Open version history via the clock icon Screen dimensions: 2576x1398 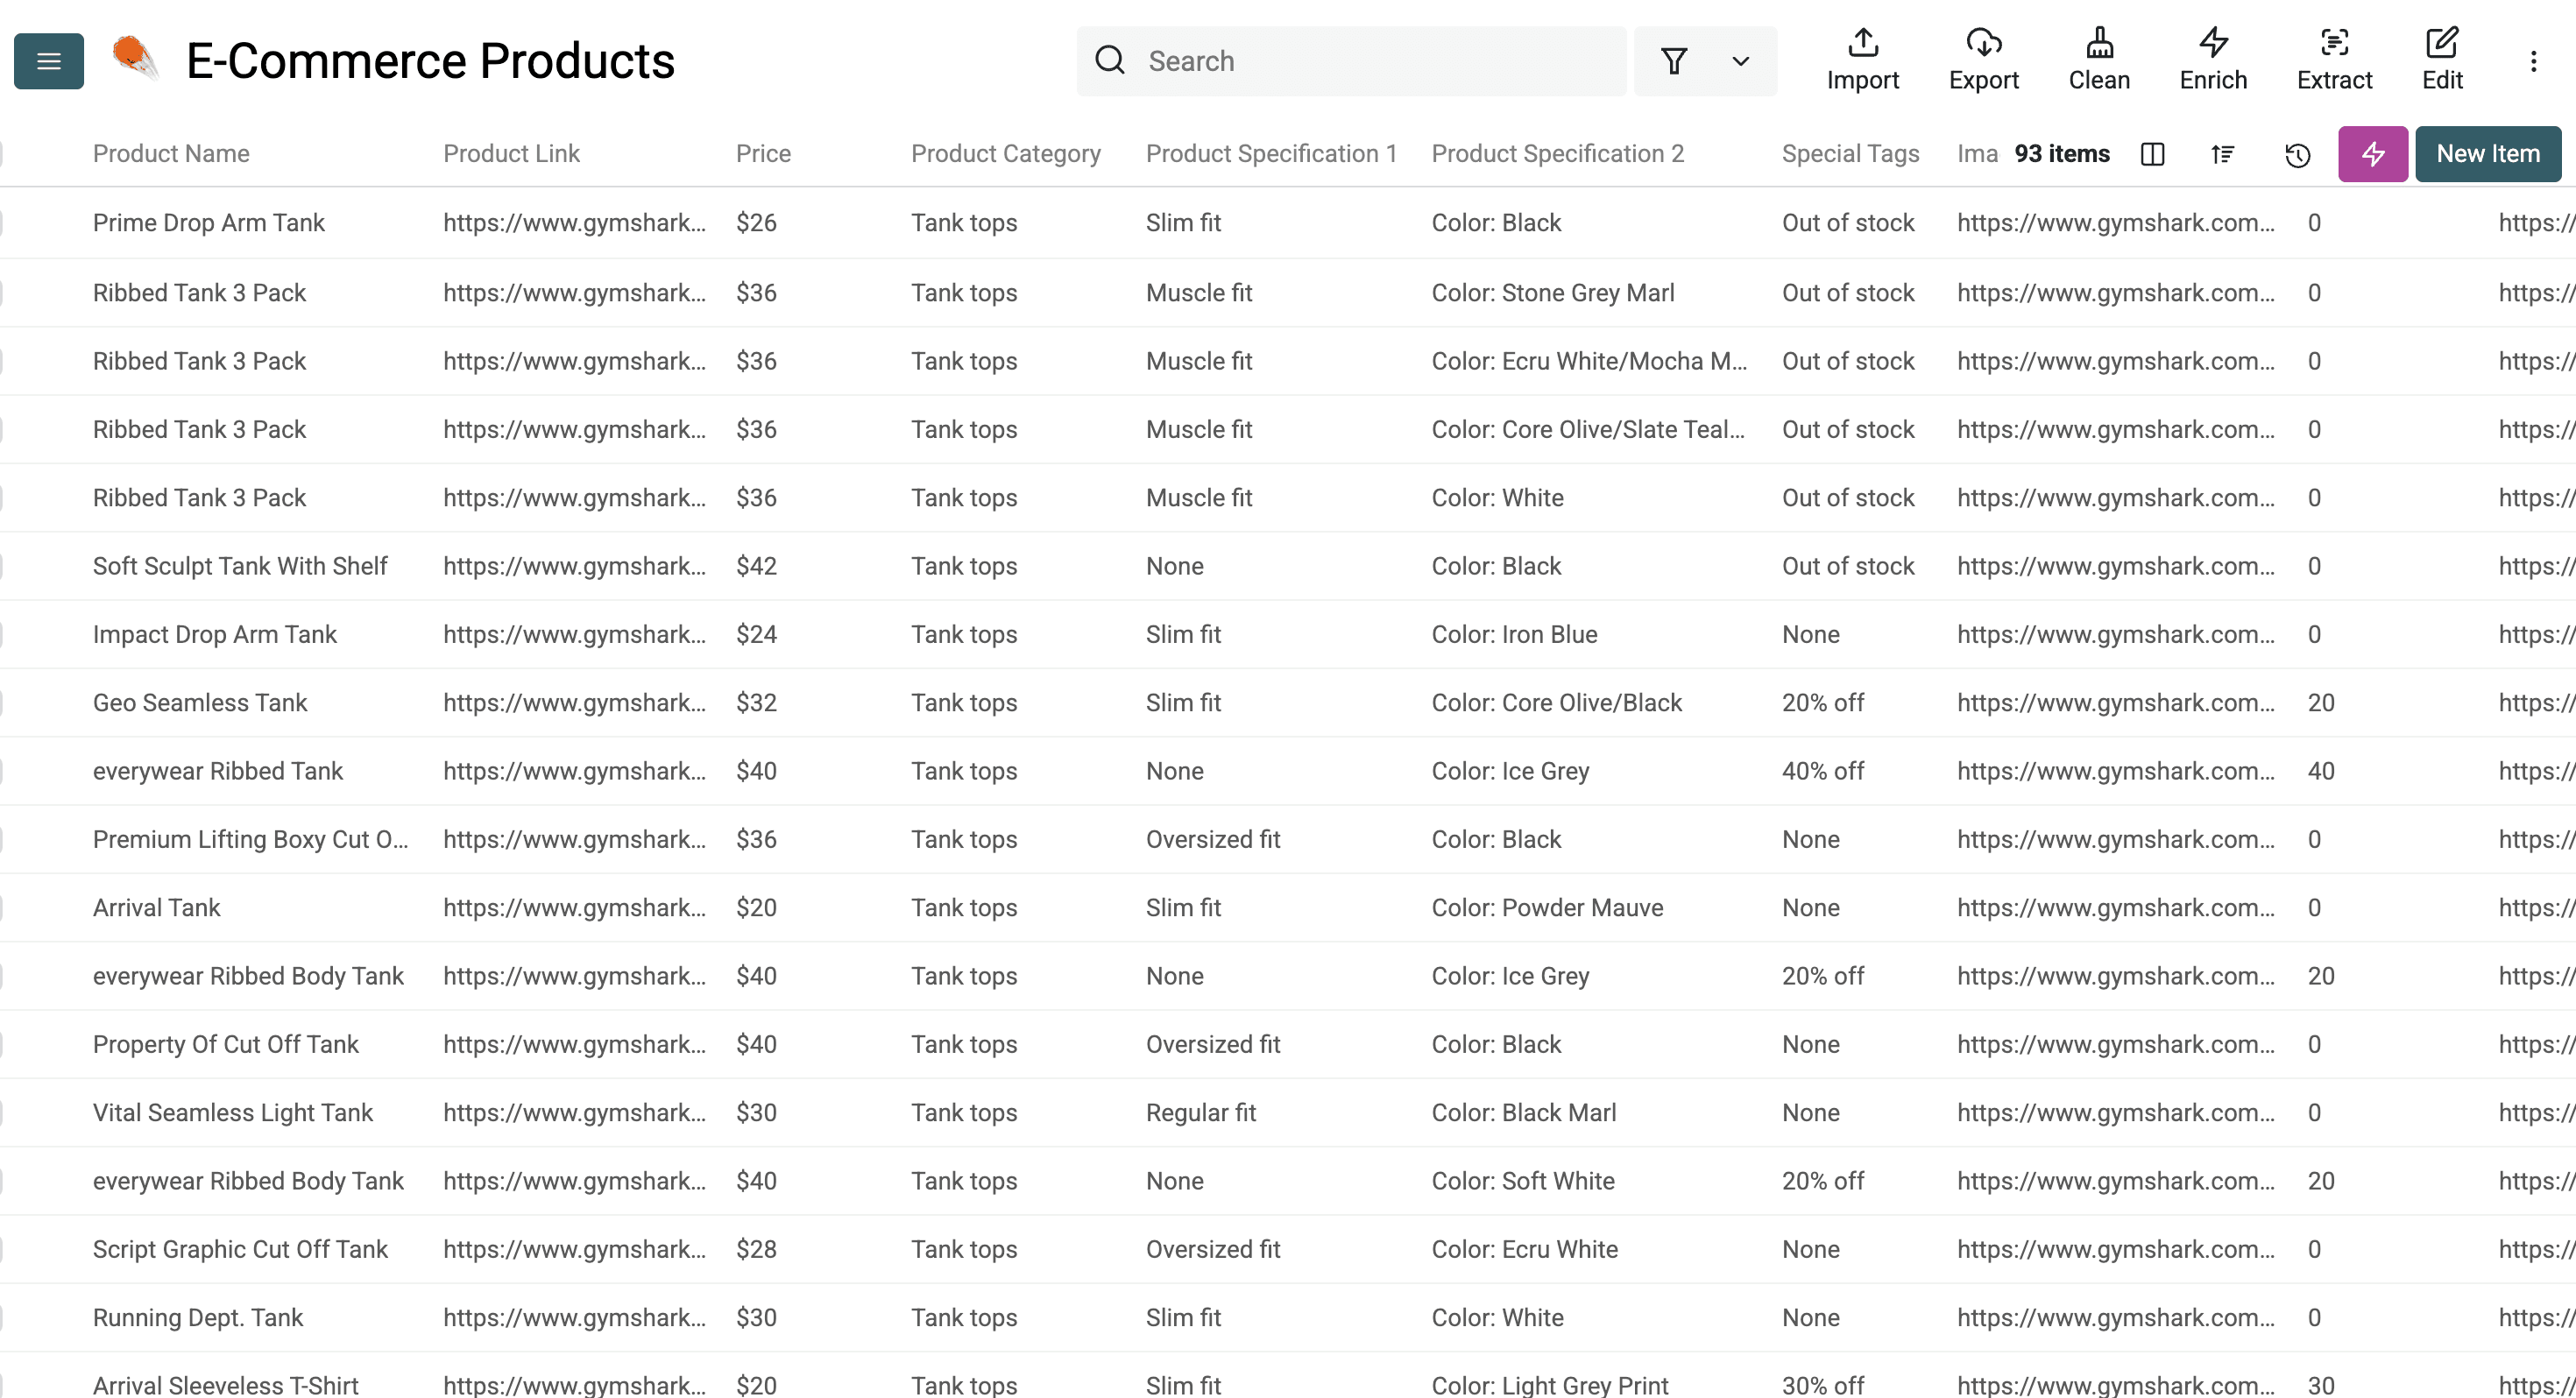pyautogui.click(x=2297, y=155)
